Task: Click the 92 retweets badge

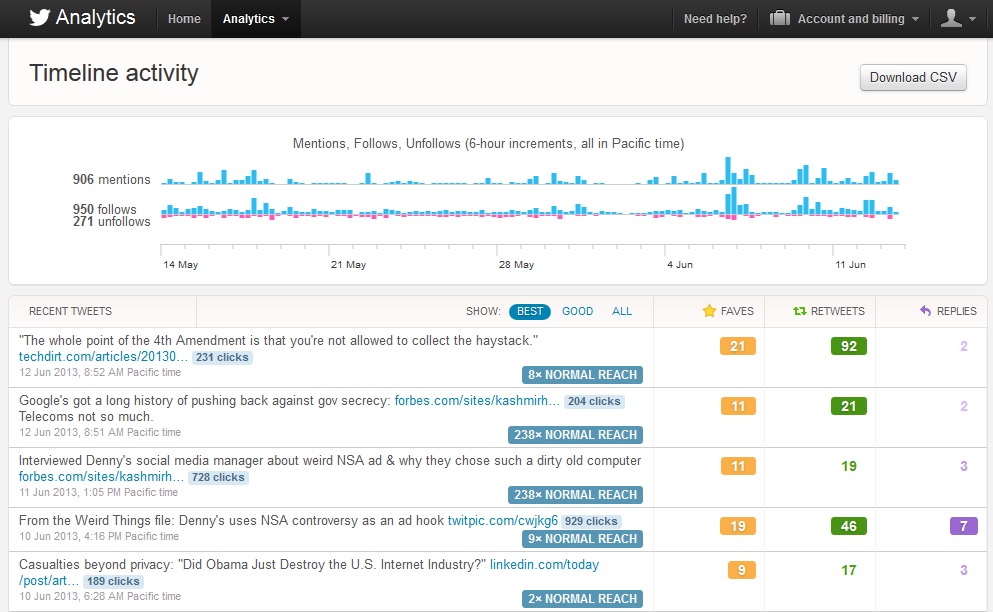Action: 849,346
